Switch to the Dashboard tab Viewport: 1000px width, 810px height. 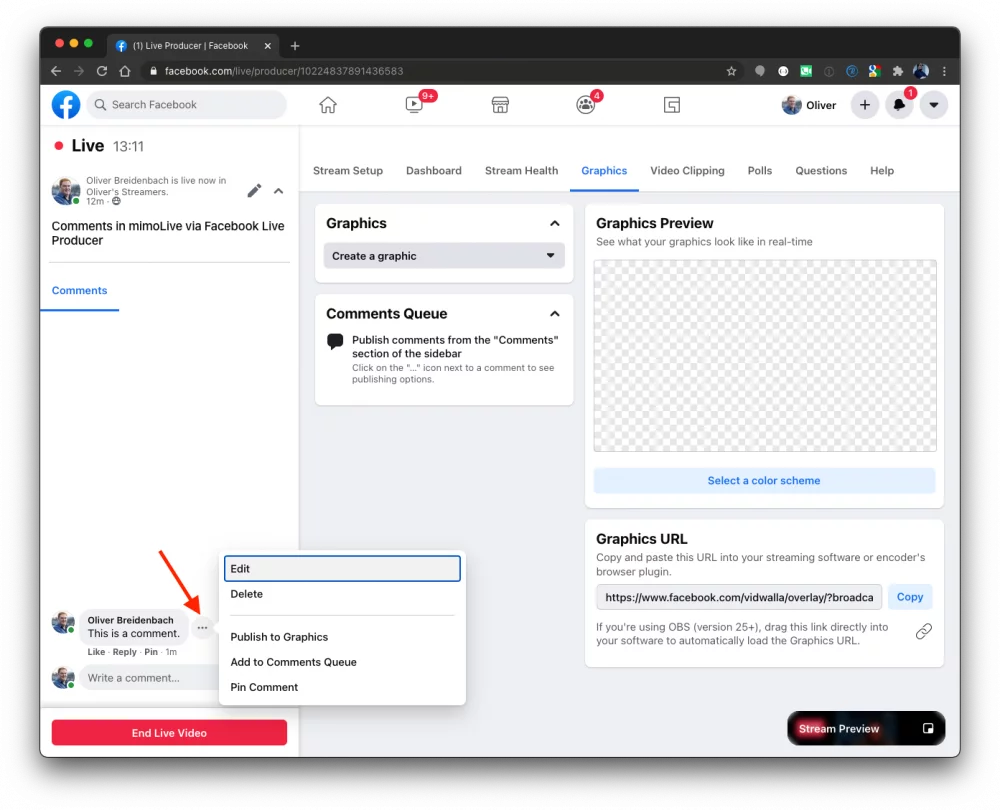coord(434,170)
